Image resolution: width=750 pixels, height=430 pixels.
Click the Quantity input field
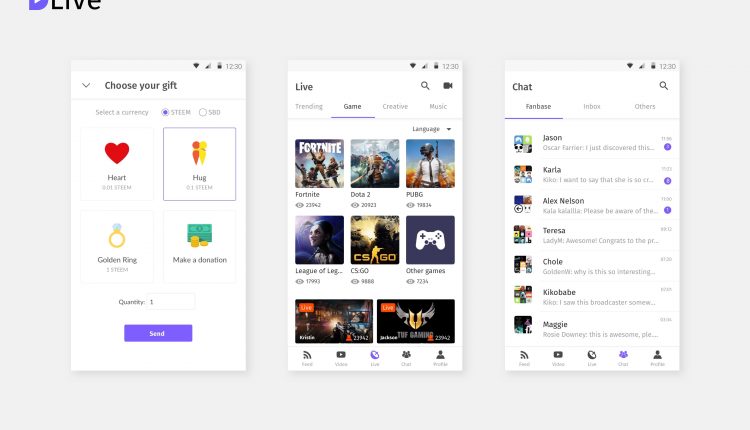coord(171,302)
